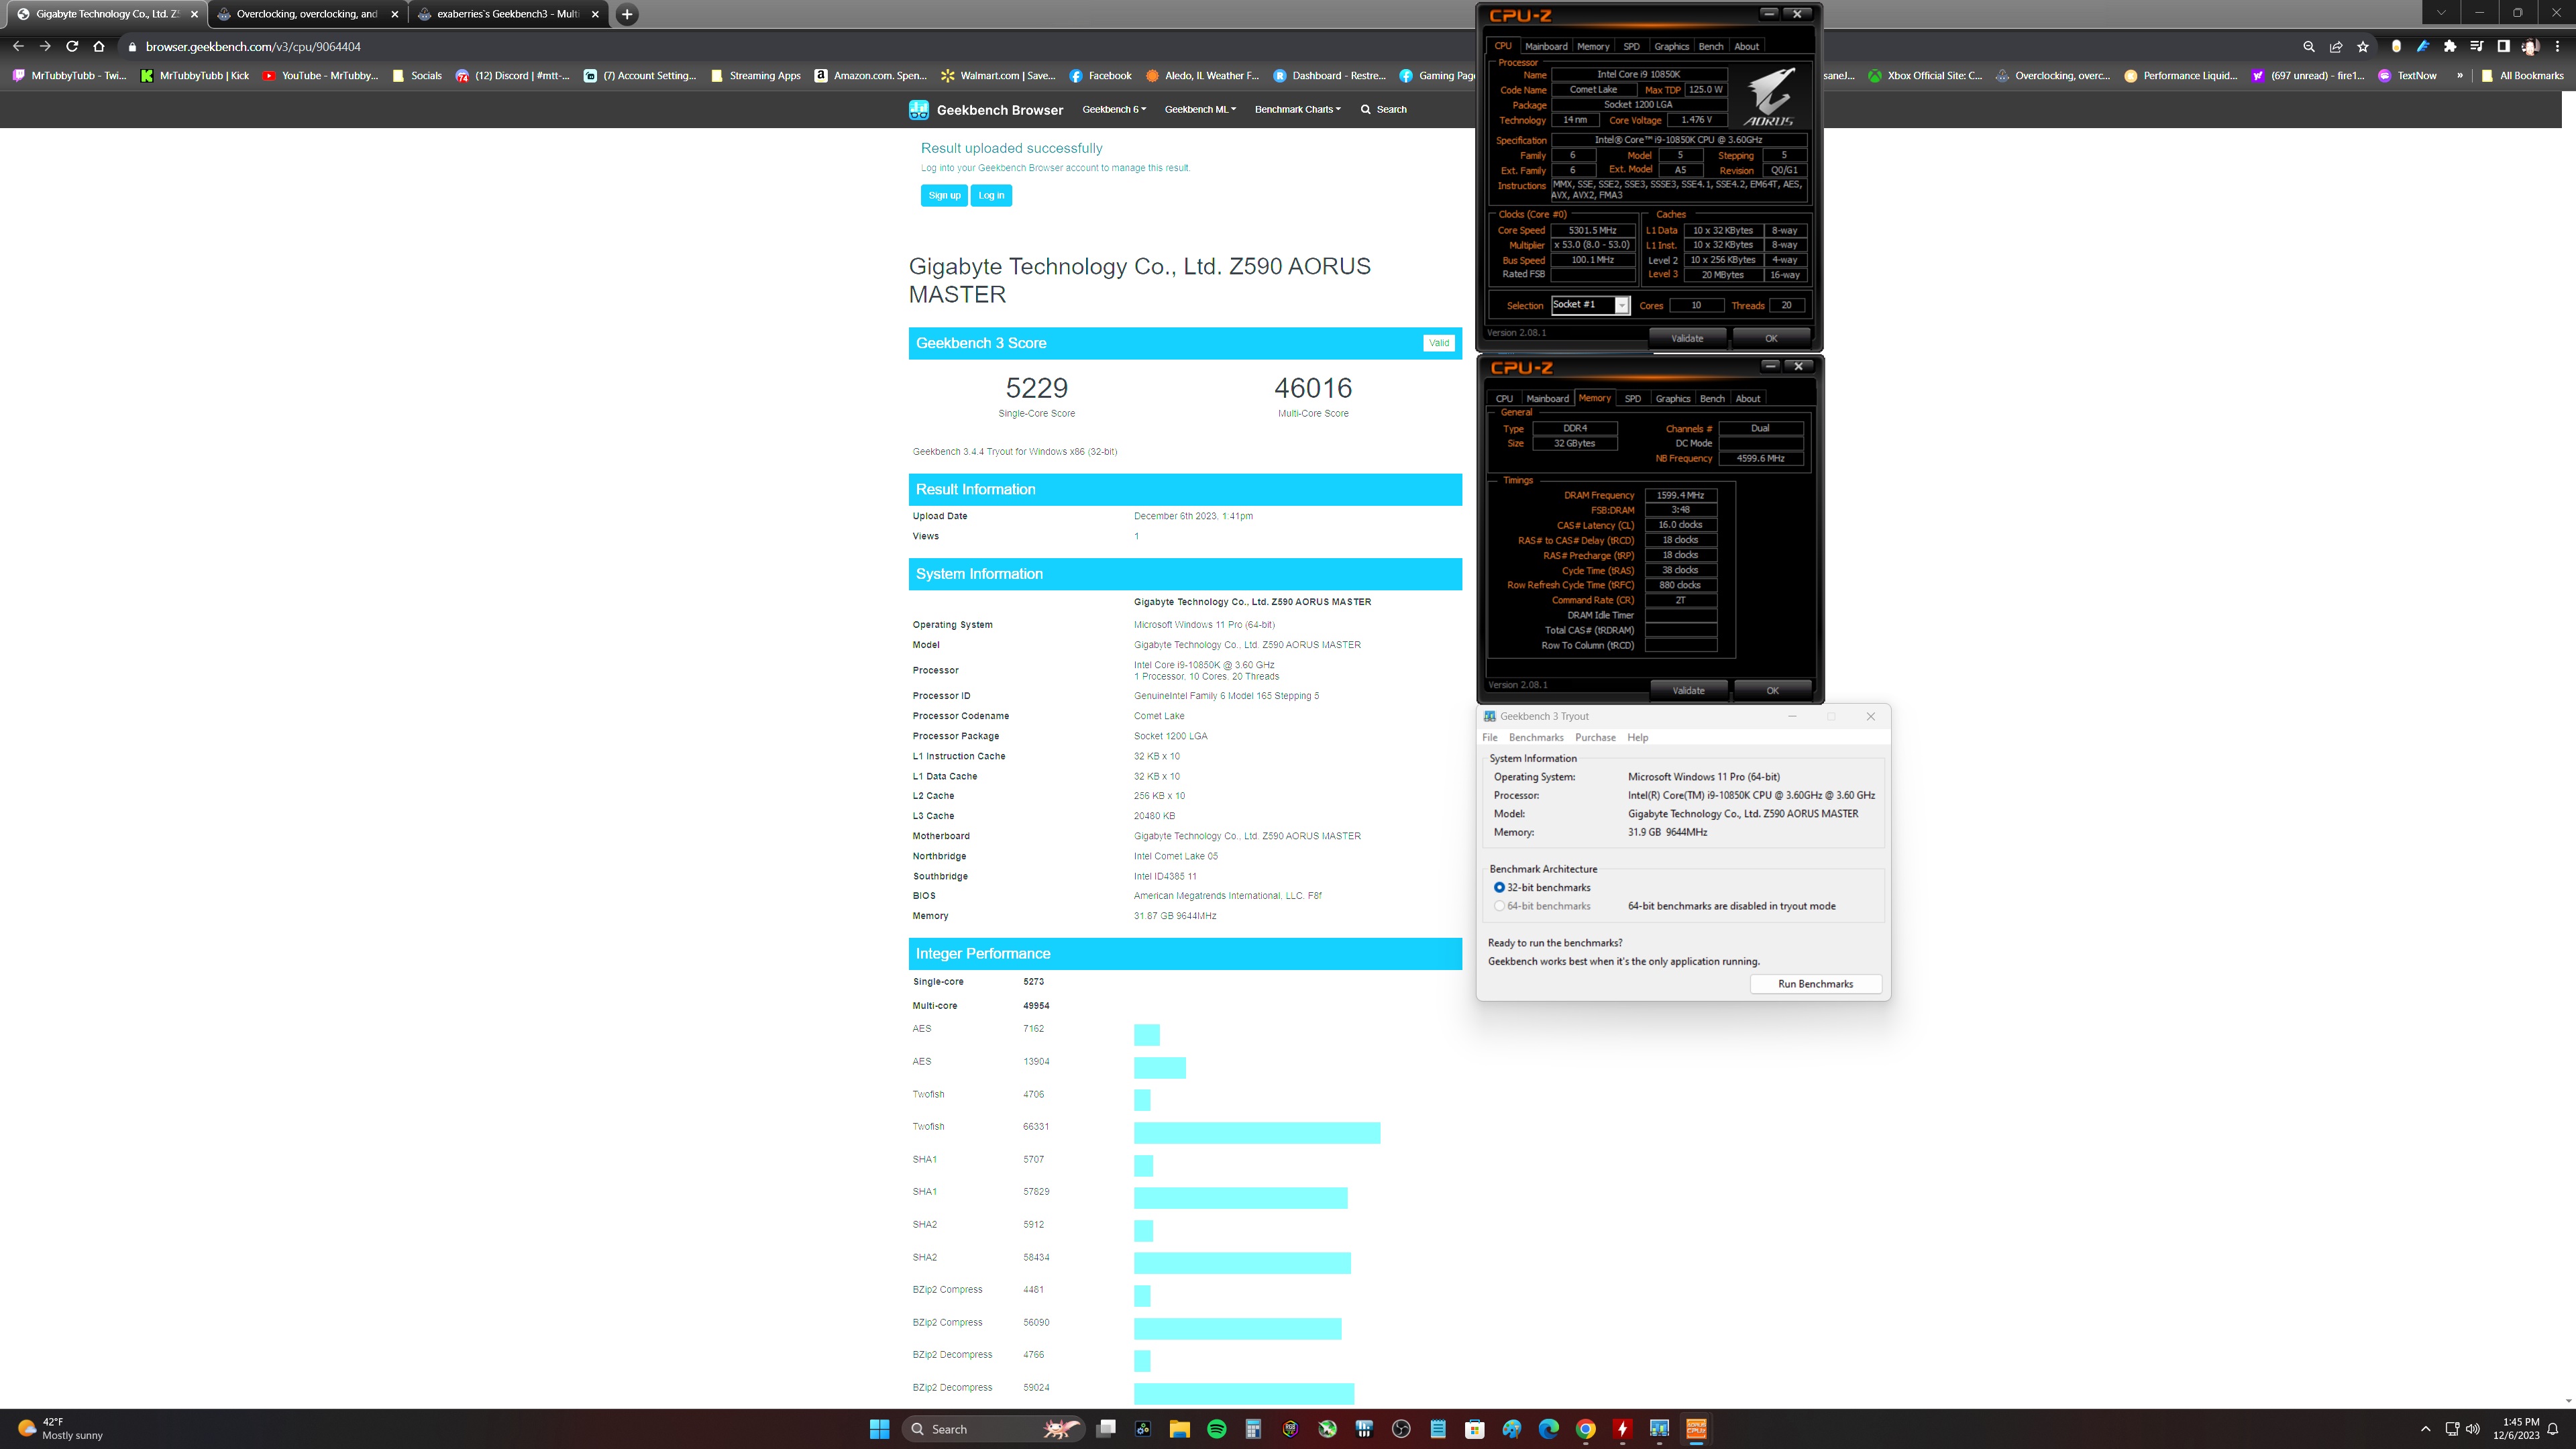
Task: Open Task View on the taskbar
Action: 1106,1429
